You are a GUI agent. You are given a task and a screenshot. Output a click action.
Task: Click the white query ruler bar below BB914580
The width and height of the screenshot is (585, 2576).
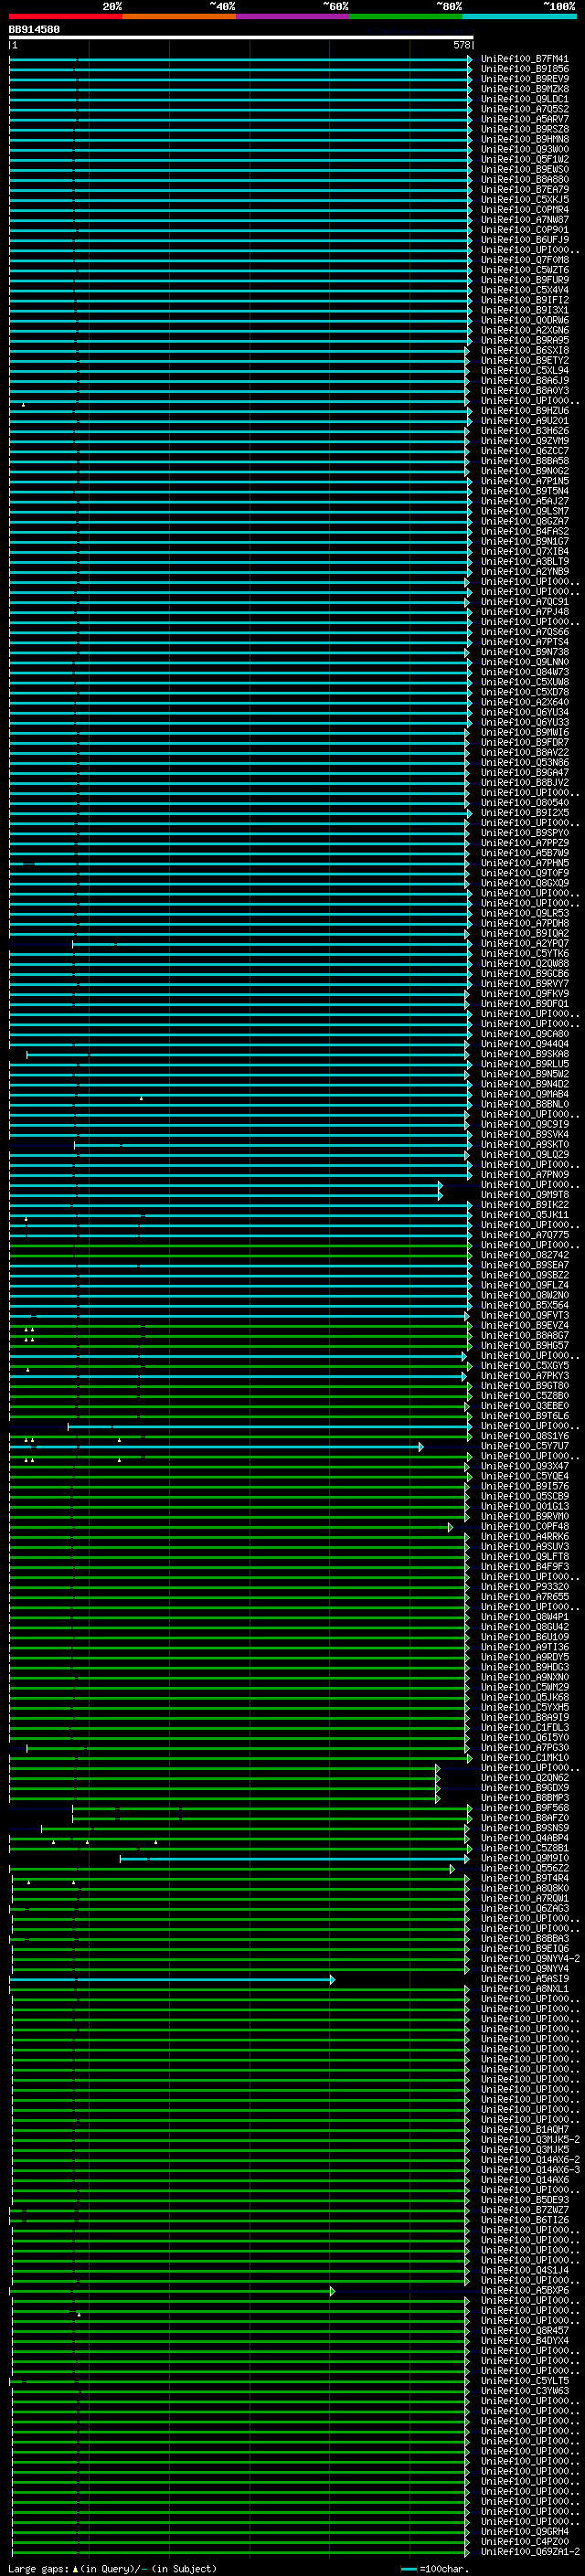point(241,38)
